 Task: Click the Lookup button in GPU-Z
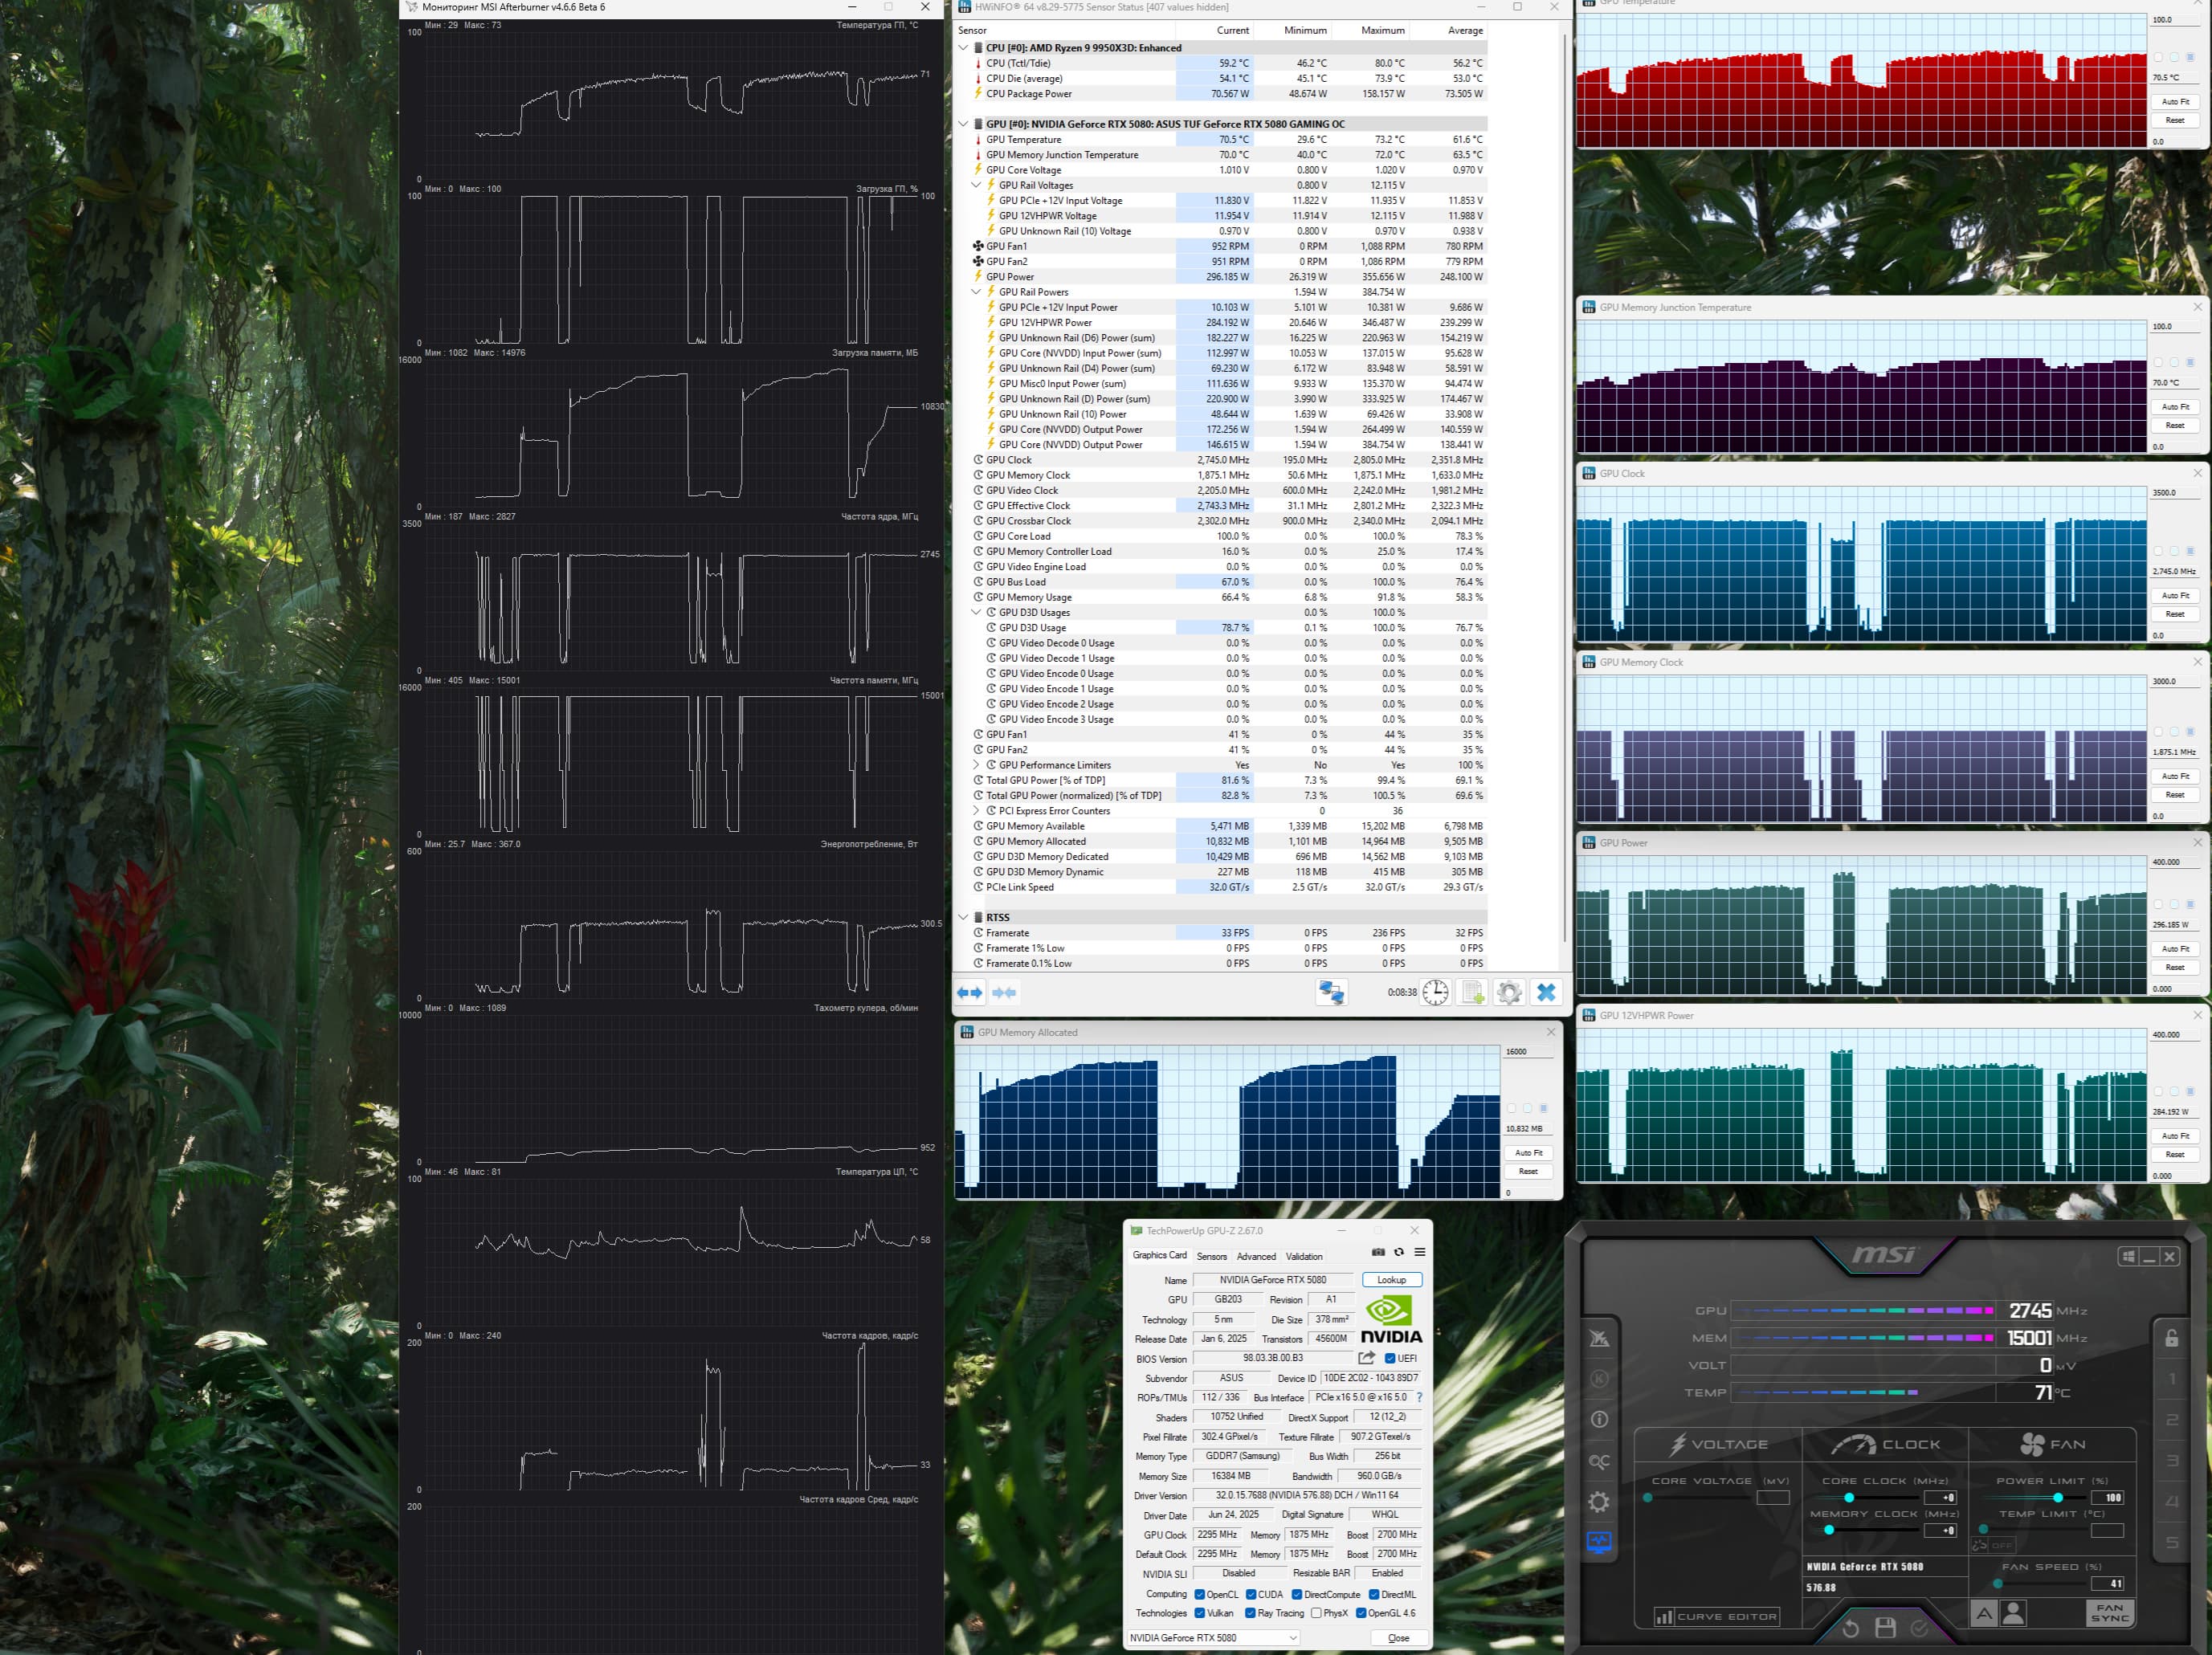[1391, 1280]
